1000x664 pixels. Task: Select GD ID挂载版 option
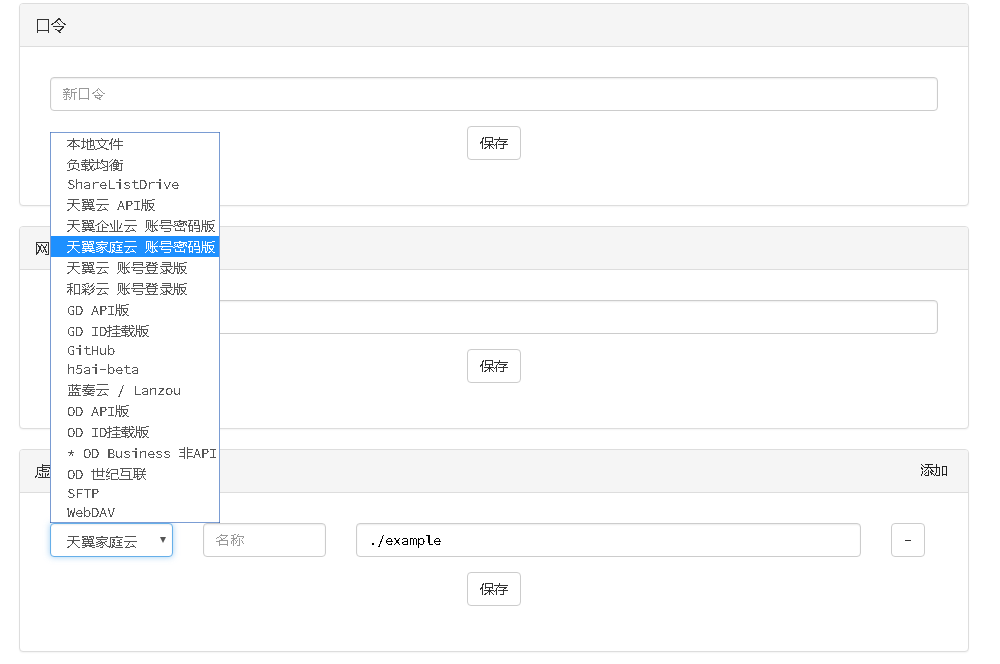(135, 331)
